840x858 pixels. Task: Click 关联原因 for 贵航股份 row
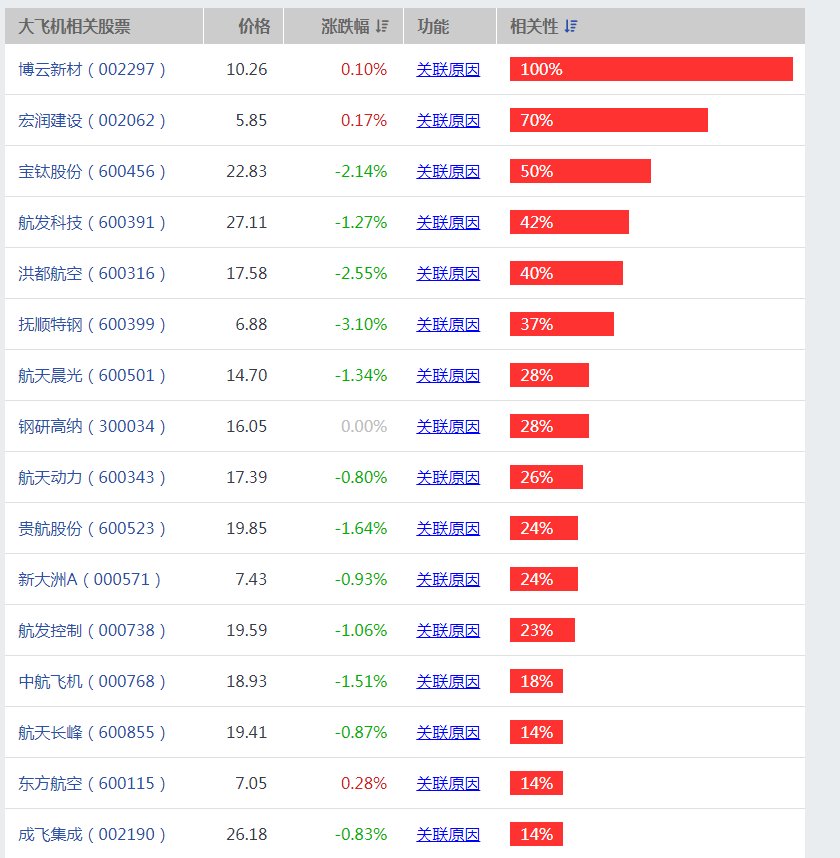(x=447, y=528)
